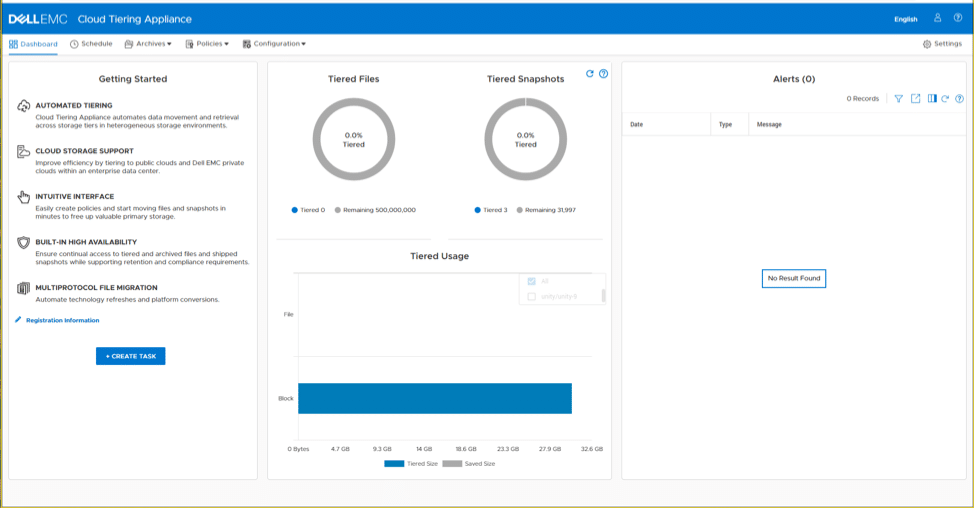
Task: Toggle the Tiered 3 legend entry
Action: tap(491, 210)
